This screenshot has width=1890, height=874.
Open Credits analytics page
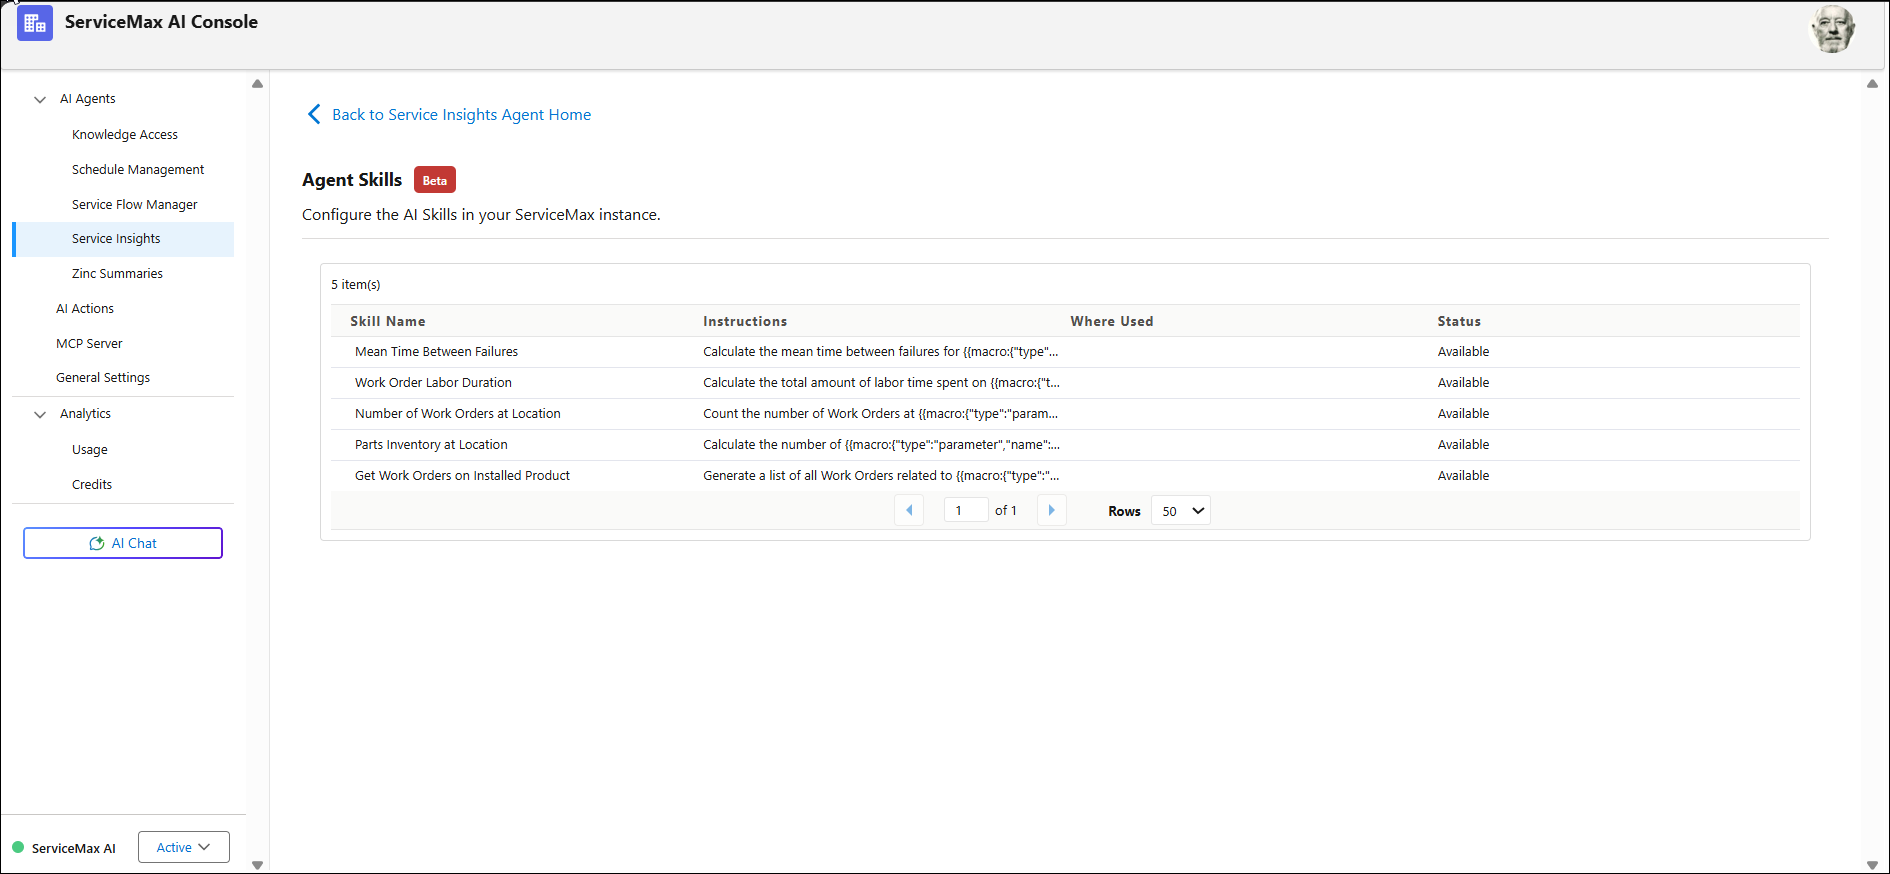pyautogui.click(x=92, y=484)
